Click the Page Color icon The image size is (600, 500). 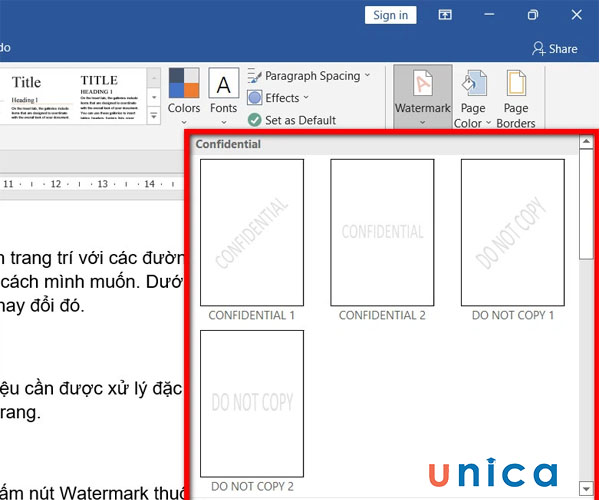tap(472, 95)
